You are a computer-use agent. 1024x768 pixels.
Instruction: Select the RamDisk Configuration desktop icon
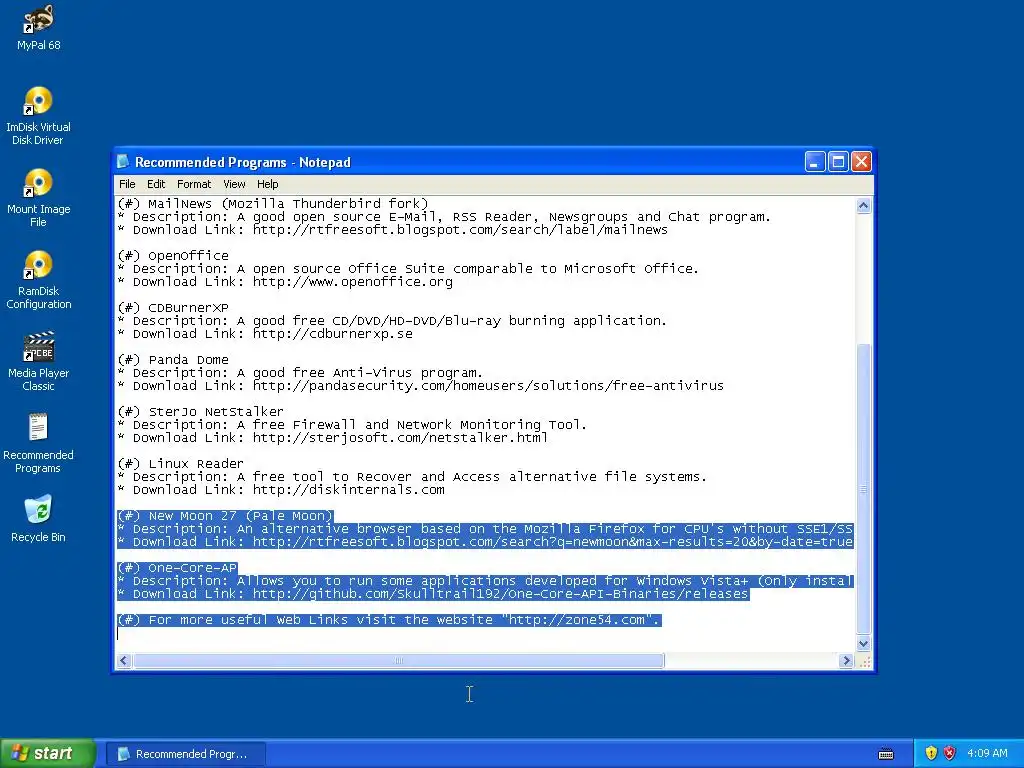point(39,280)
